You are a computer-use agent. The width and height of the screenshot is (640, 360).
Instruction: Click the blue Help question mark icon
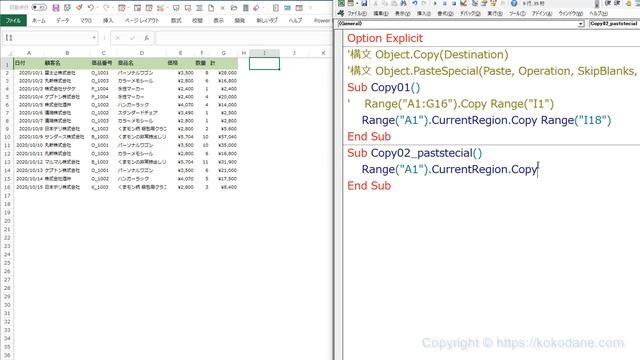pos(514,3)
